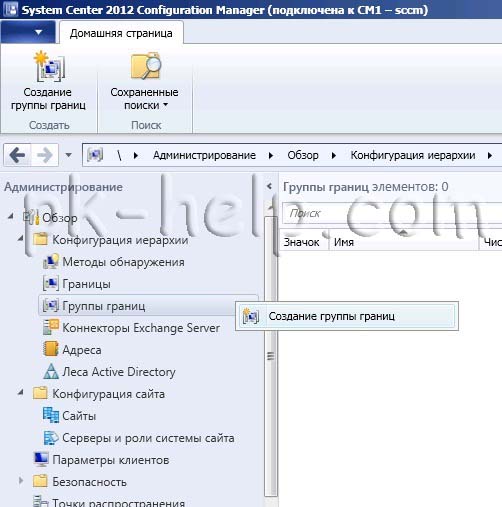Click the Границы node icon
The height and width of the screenshot is (507, 502).
click(51, 284)
